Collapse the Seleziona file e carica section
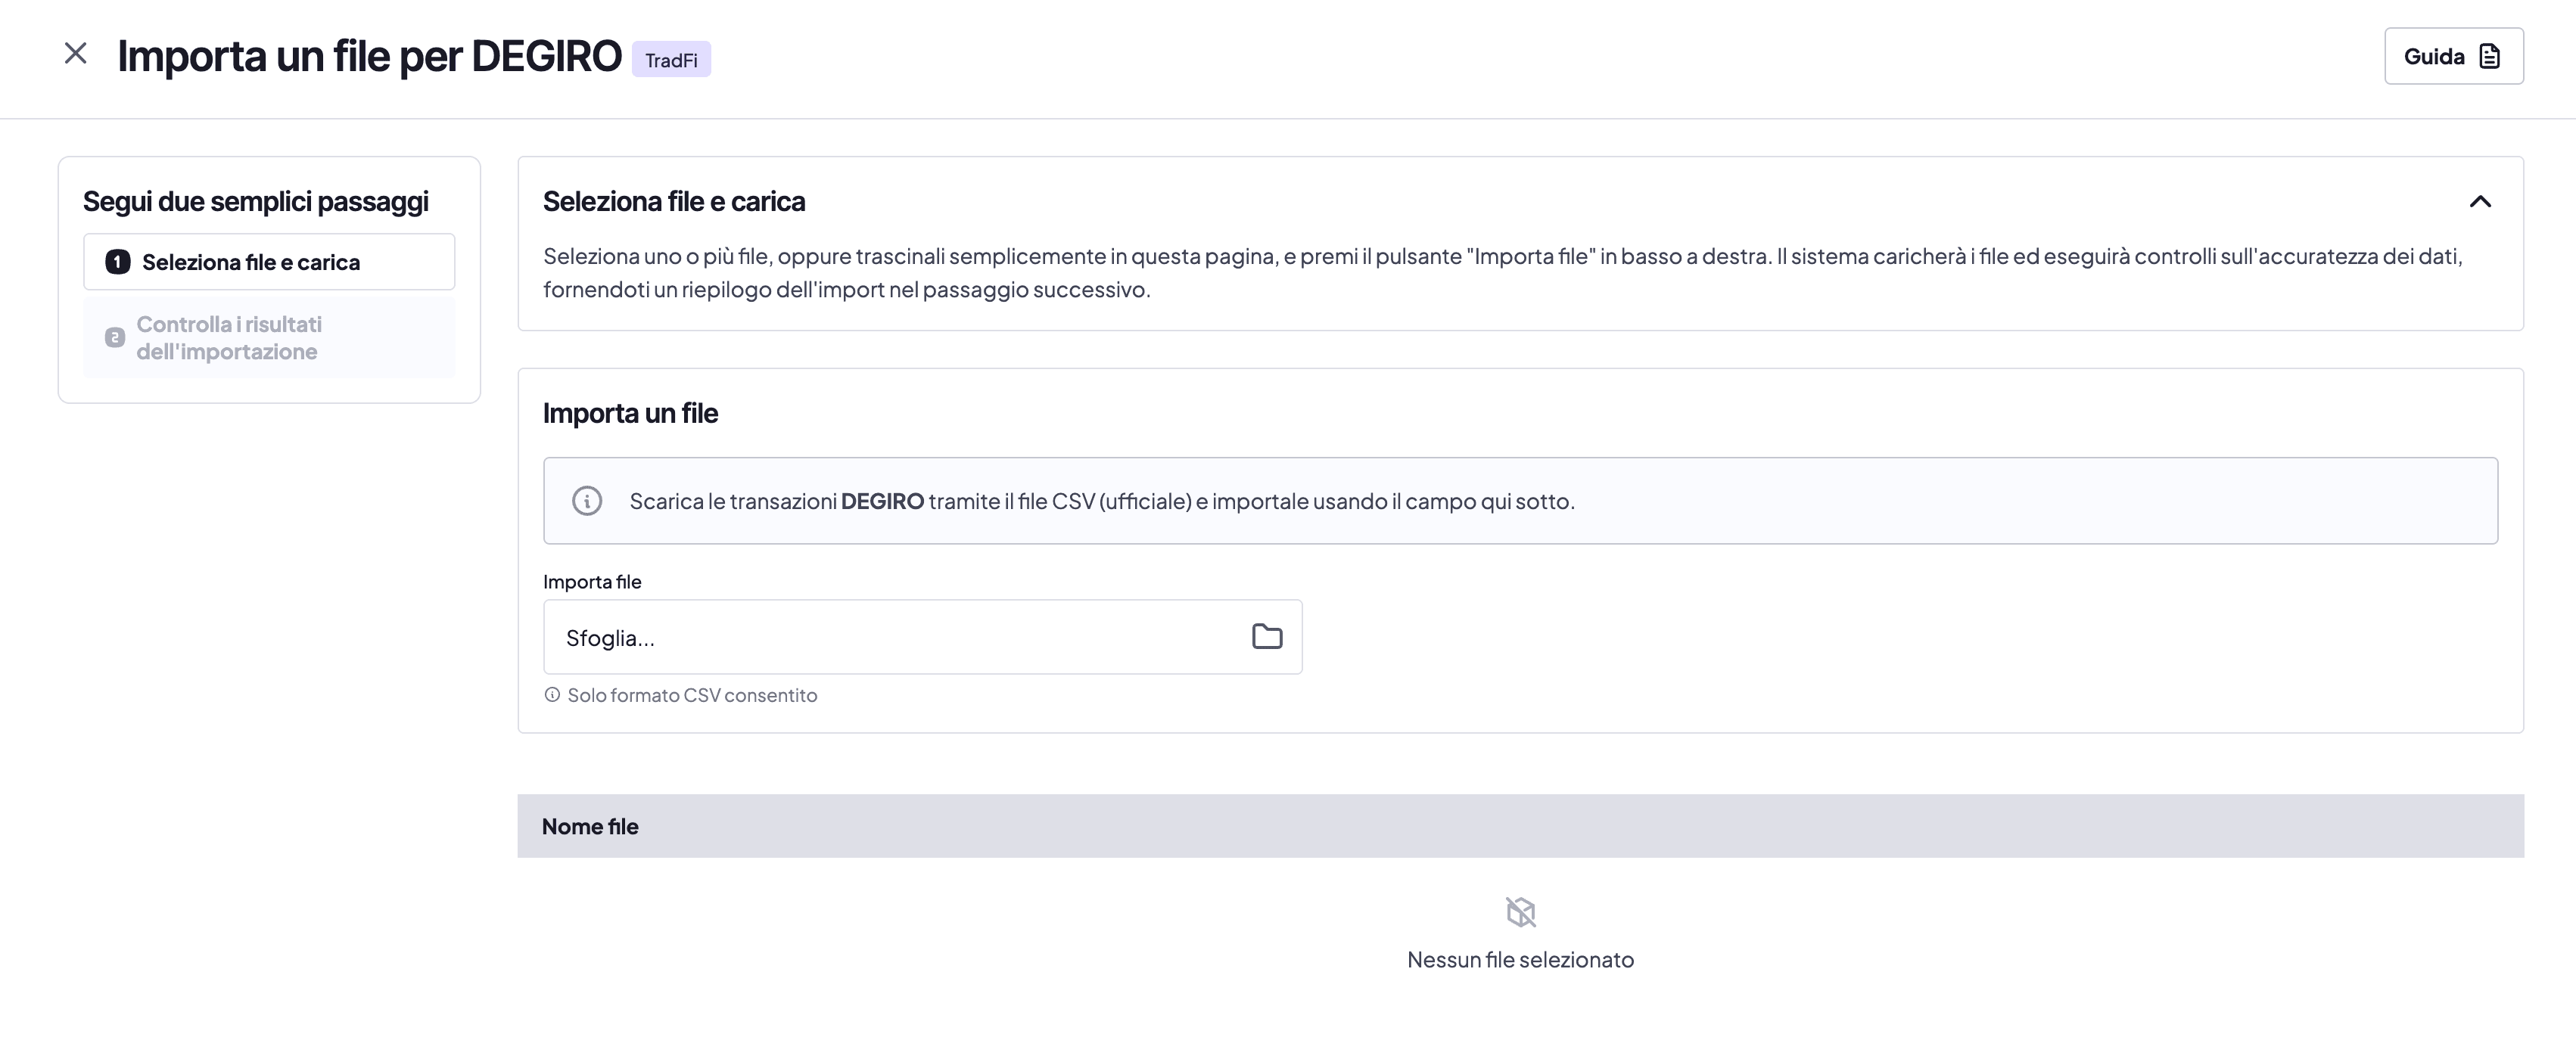Viewport: 2576px width, 1062px height. 2480,202
